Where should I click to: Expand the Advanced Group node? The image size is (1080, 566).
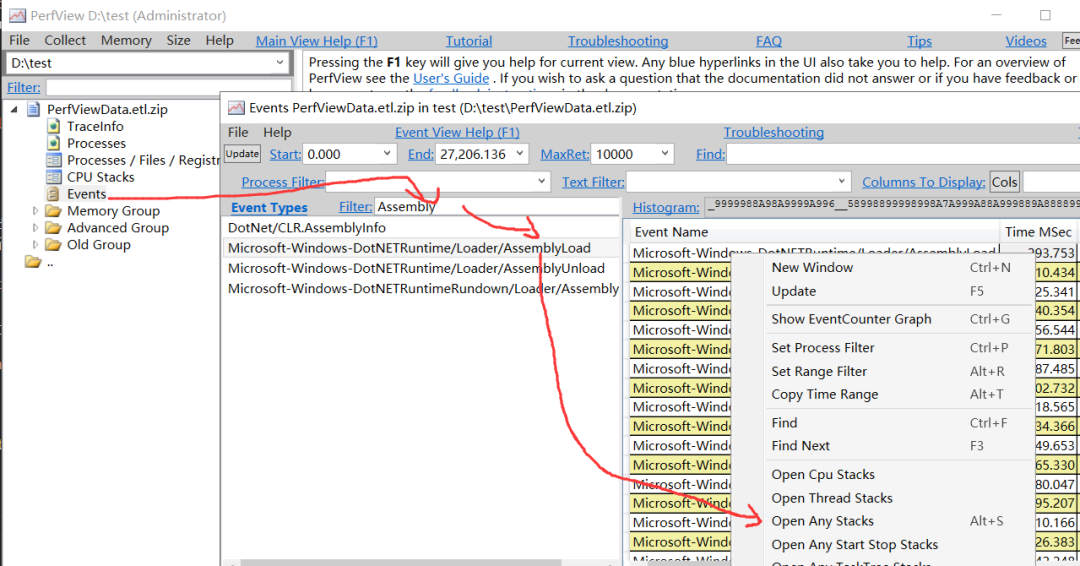click(x=35, y=227)
